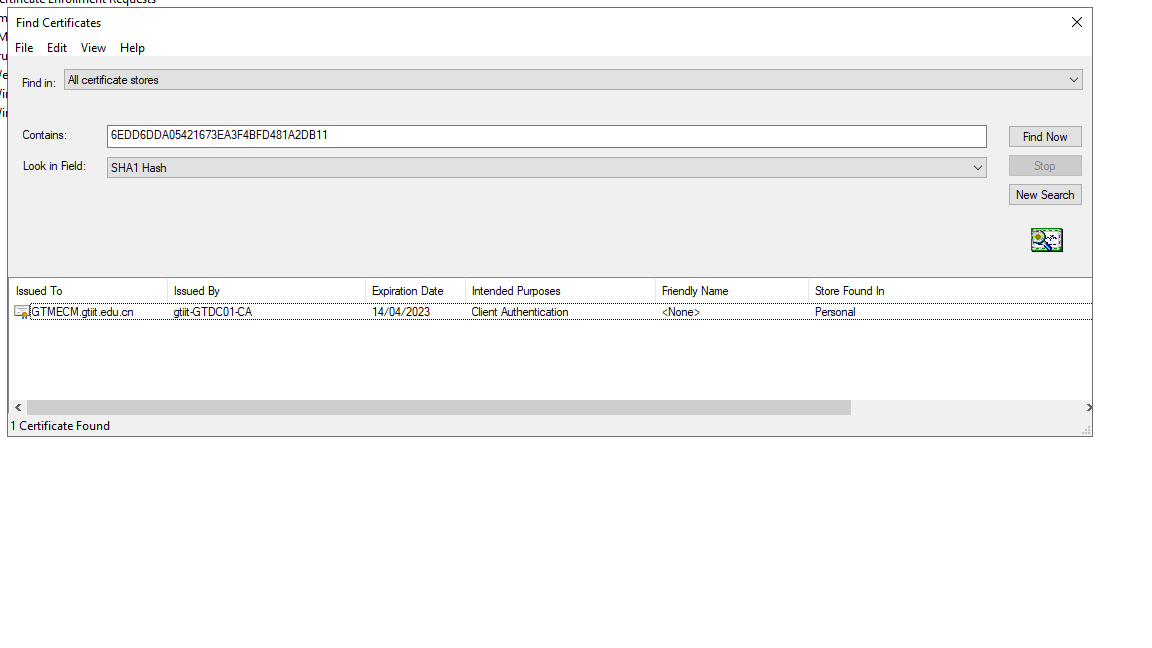Open the View menu
Viewport: 1152px width, 648px height.
92,47
